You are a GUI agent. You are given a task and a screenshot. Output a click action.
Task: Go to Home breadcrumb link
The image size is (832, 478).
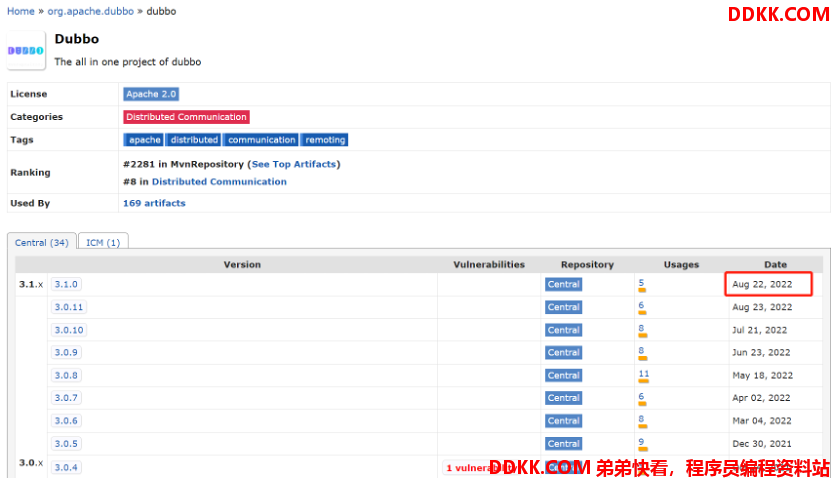[x=21, y=11]
